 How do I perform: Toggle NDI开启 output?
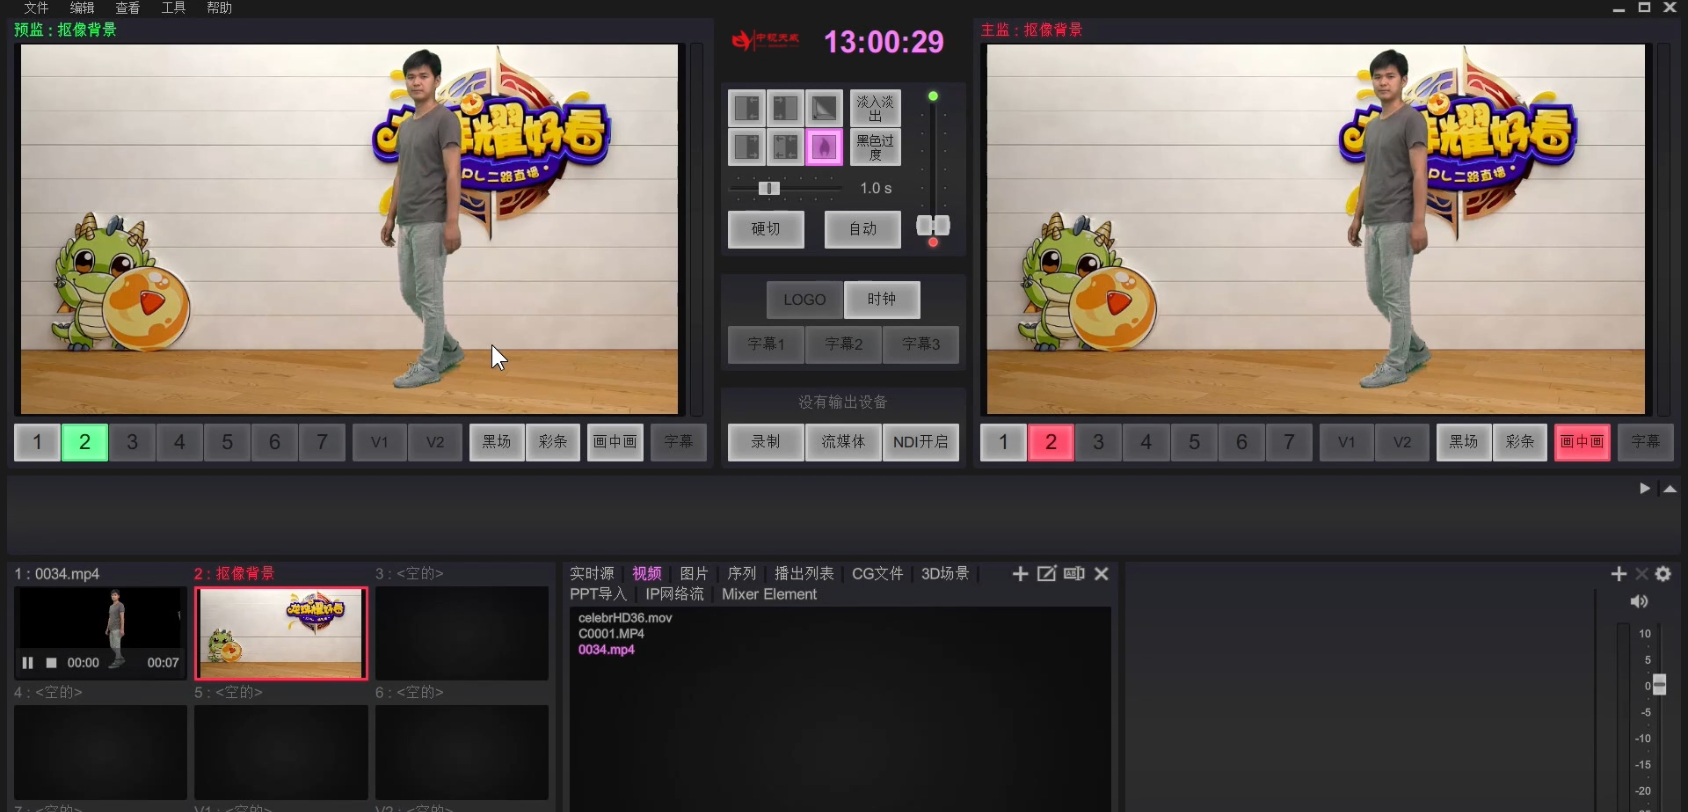[921, 442]
